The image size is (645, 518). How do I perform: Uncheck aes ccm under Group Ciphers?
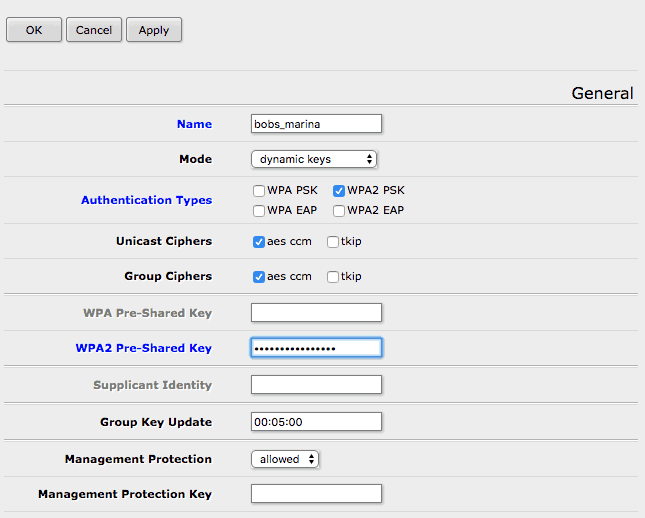[259, 277]
